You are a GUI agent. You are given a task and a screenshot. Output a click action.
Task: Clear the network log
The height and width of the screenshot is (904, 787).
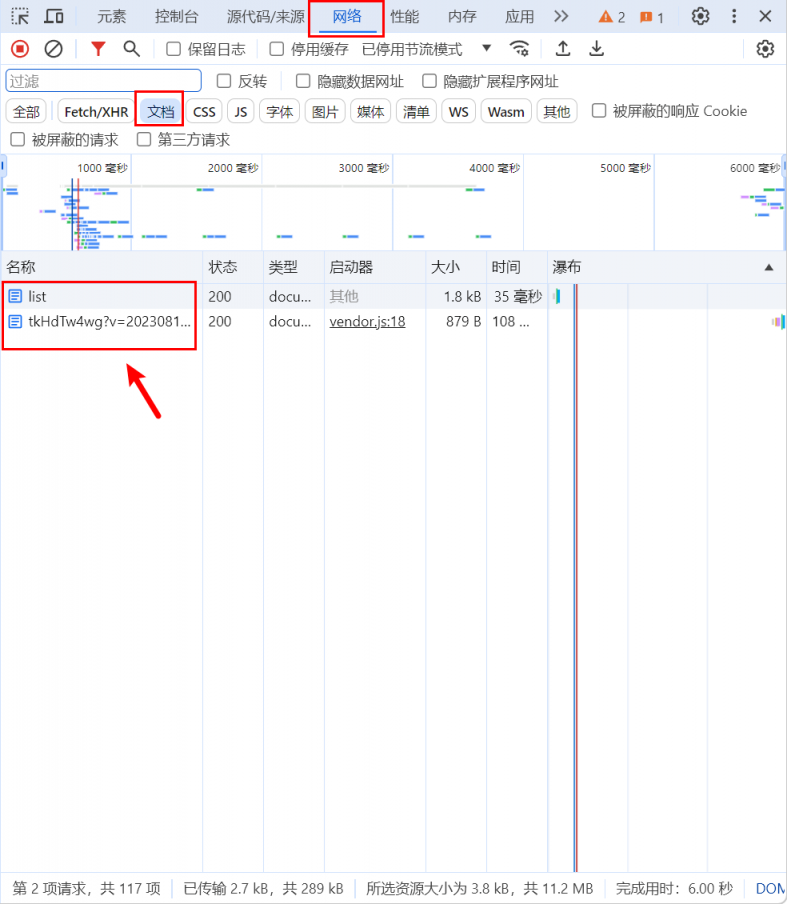54,49
